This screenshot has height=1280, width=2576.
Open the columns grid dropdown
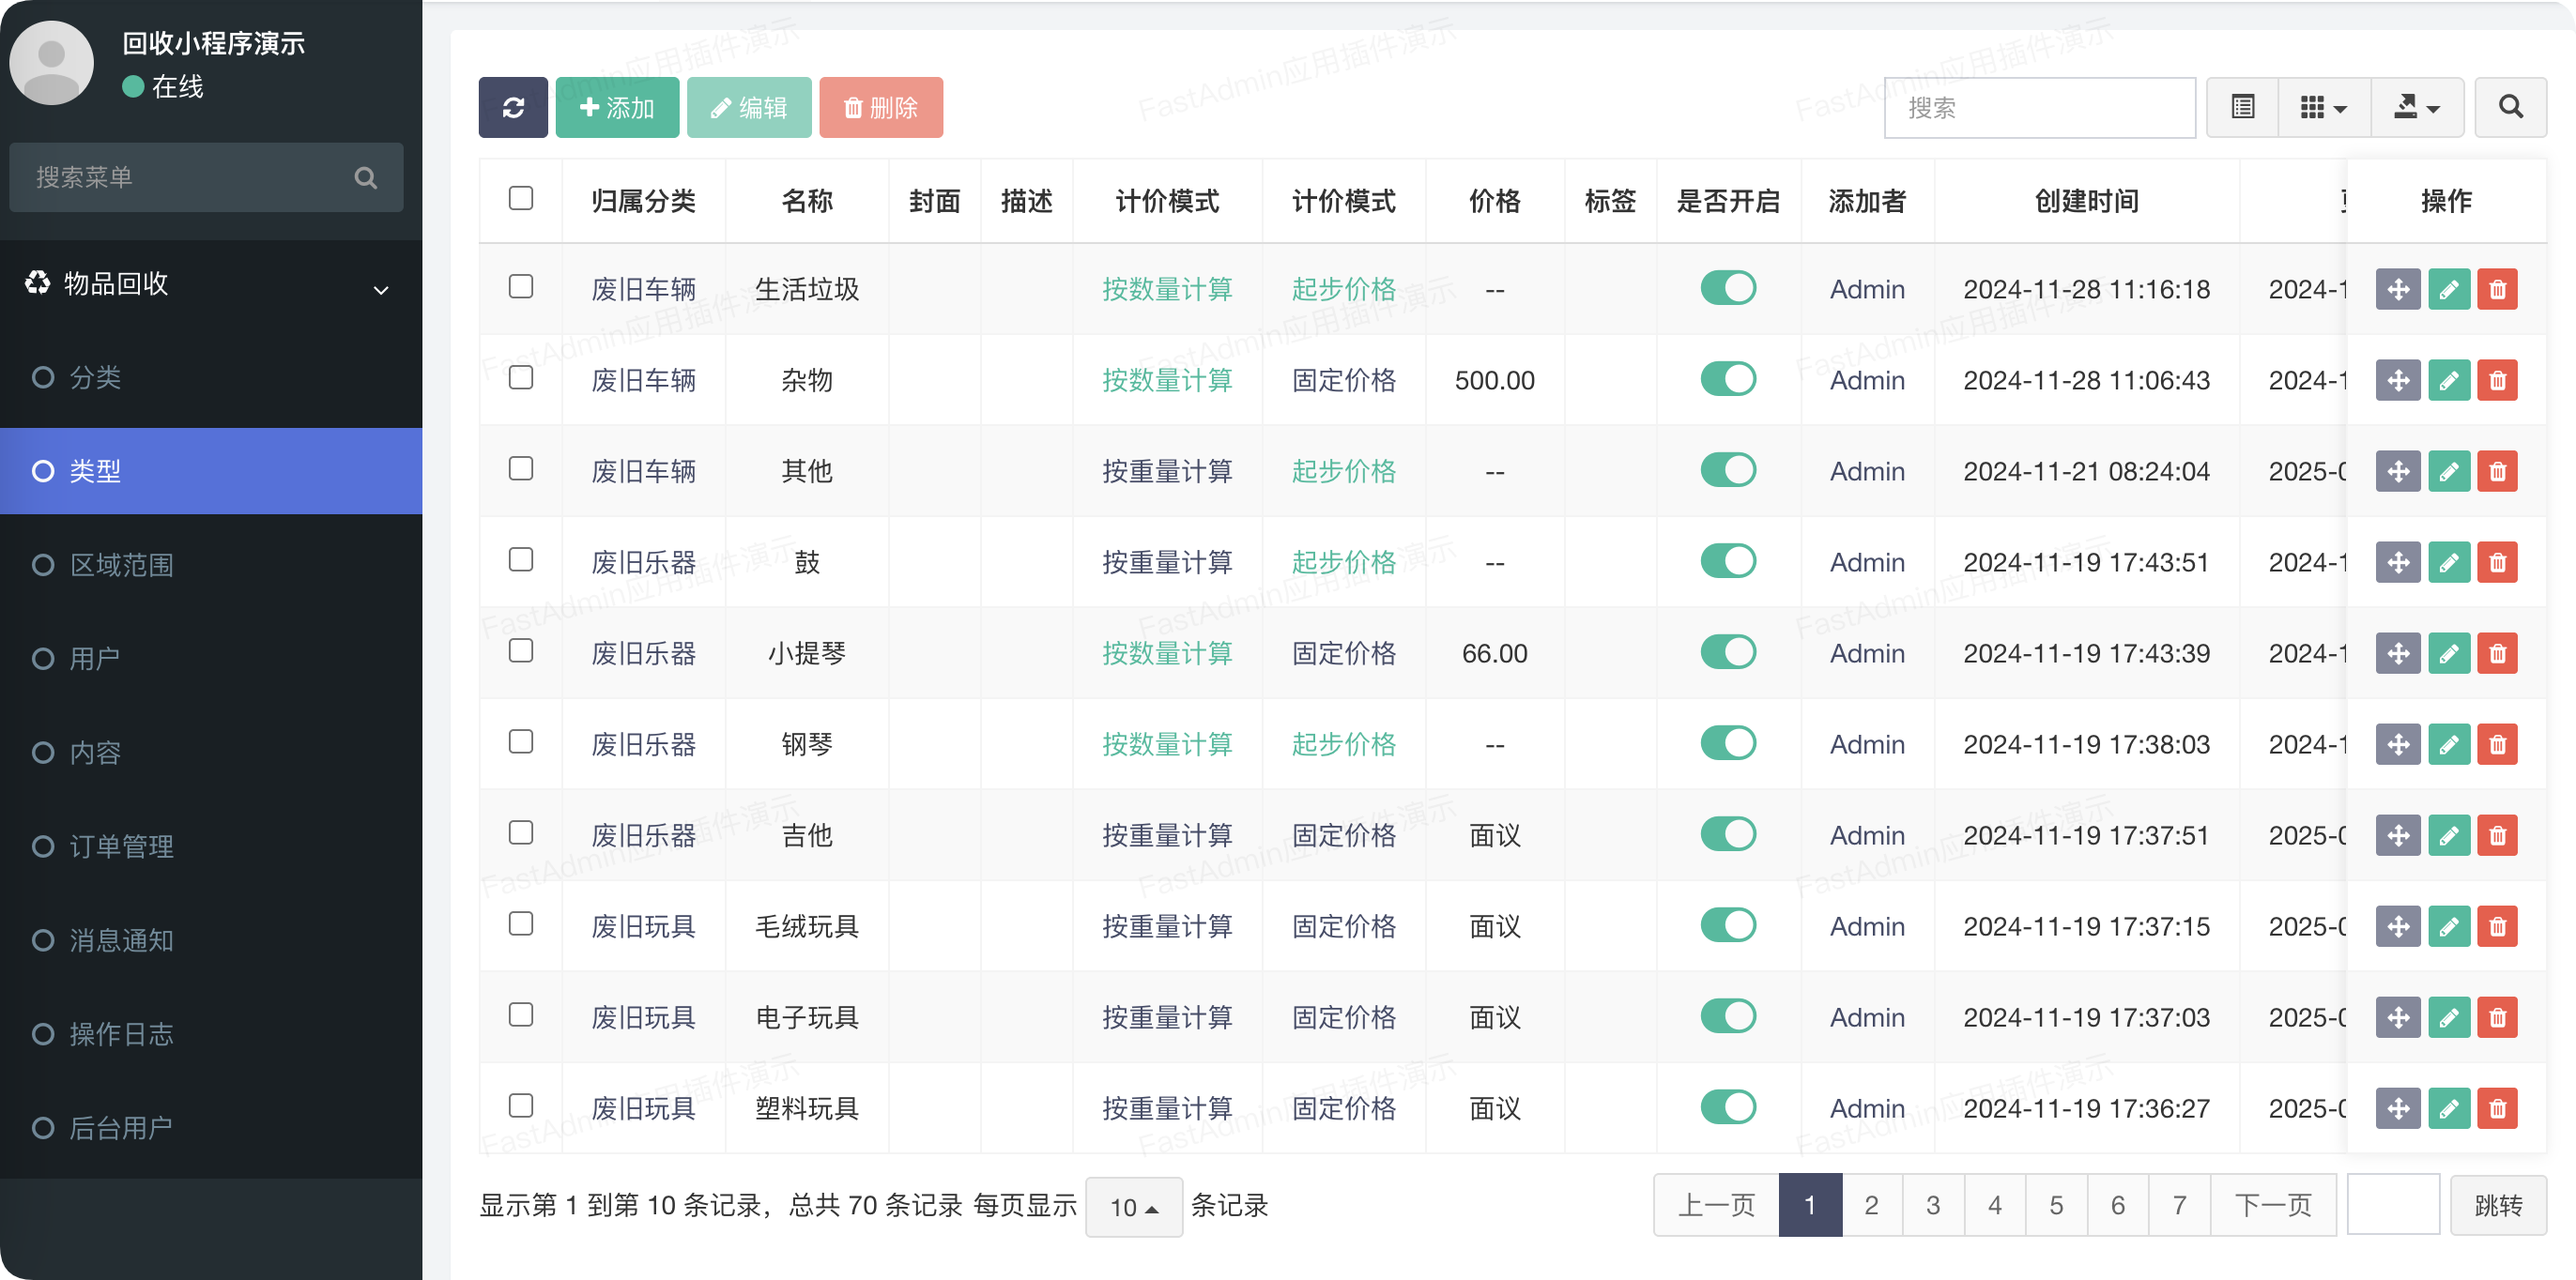click(2324, 107)
